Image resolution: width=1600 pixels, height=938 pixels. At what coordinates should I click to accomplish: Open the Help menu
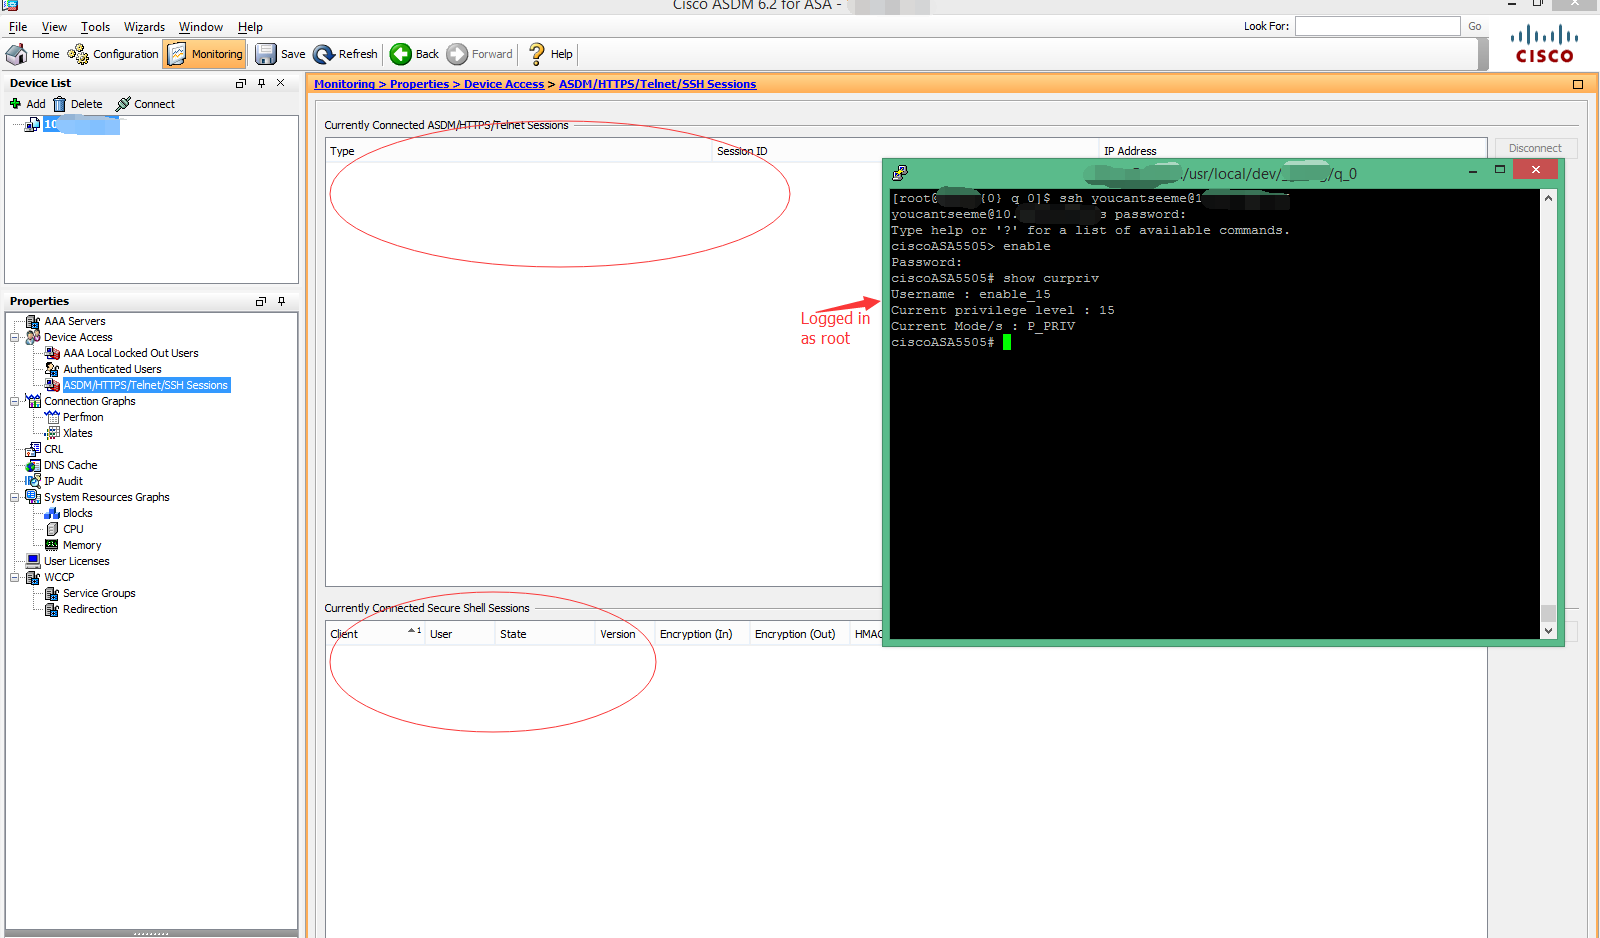click(250, 27)
